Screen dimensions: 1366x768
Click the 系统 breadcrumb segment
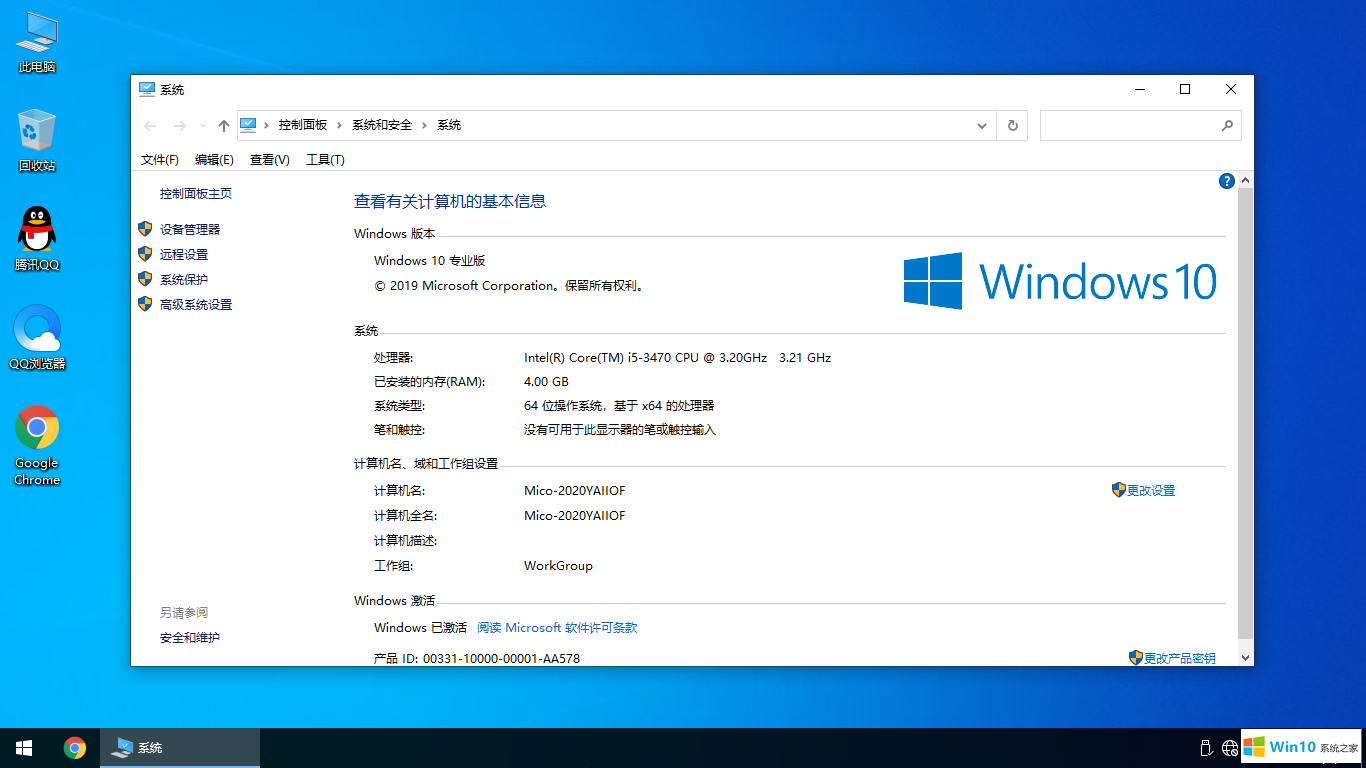tap(449, 125)
